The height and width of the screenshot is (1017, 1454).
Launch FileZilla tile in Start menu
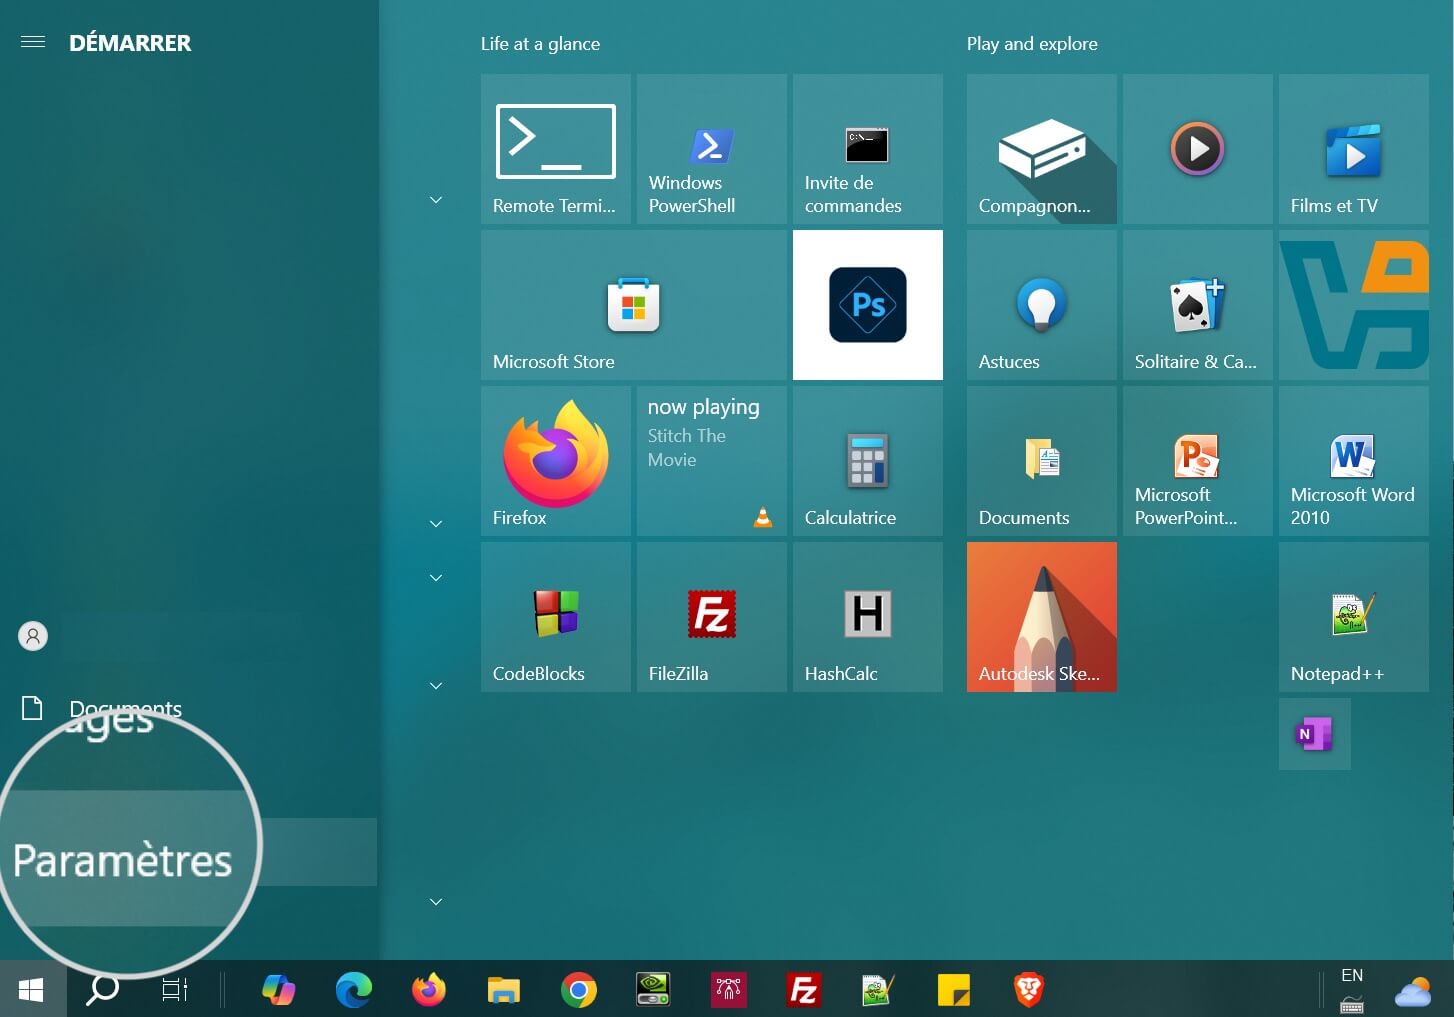[x=712, y=617]
